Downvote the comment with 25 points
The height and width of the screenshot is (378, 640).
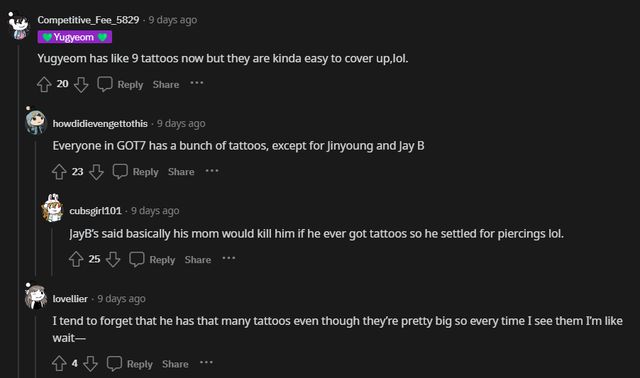point(113,259)
